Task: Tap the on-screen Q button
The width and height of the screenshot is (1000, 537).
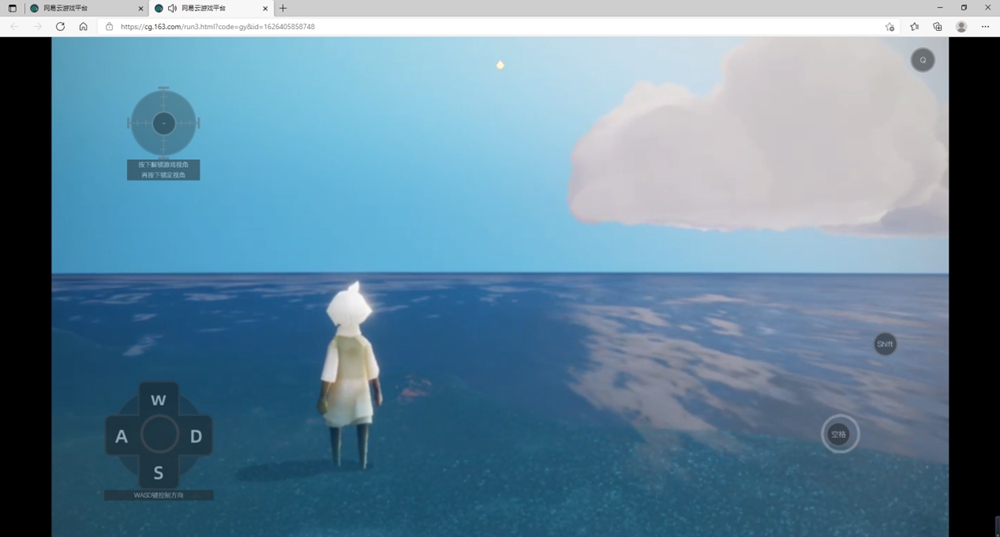Action: (922, 60)
